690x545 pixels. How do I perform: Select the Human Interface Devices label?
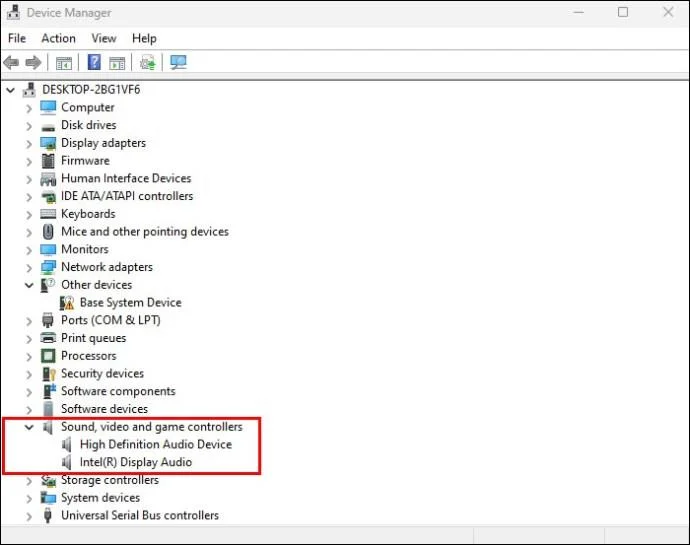126,178
